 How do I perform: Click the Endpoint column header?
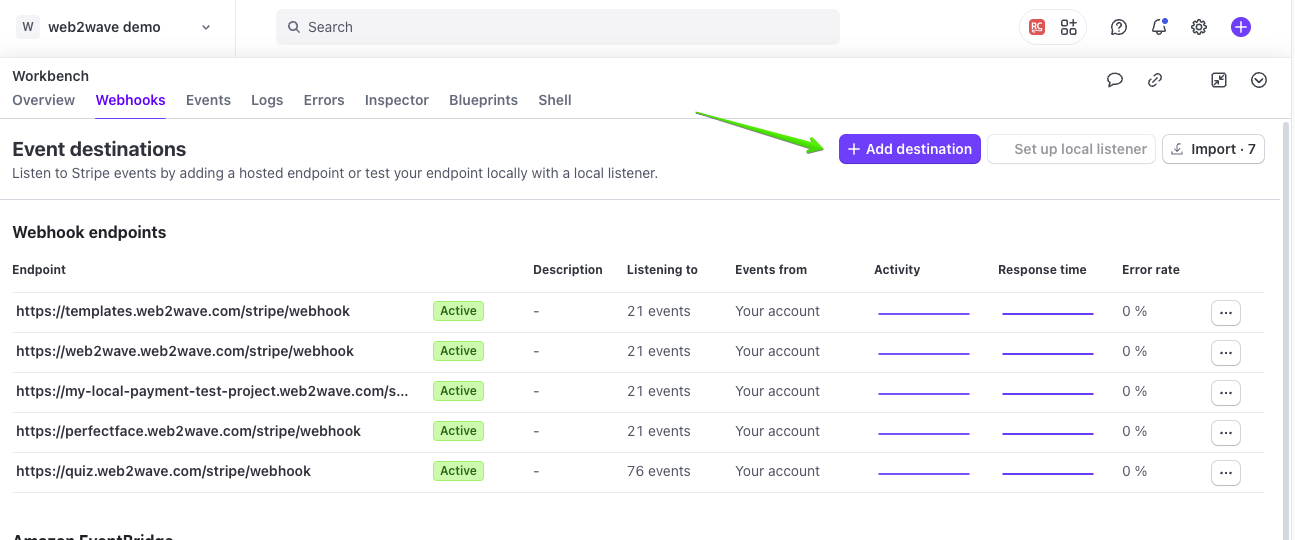tap(39, 270)
